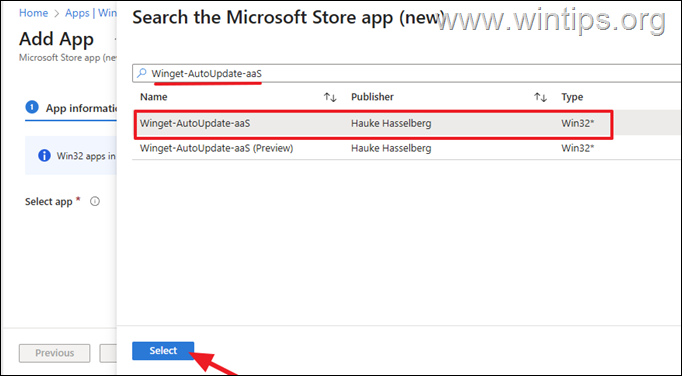The height and width of the screenshot is (376, 682).
Task: Select the Winget-AutoUpdate-aaS (Preview) row
Action: [x=407, y=148]
